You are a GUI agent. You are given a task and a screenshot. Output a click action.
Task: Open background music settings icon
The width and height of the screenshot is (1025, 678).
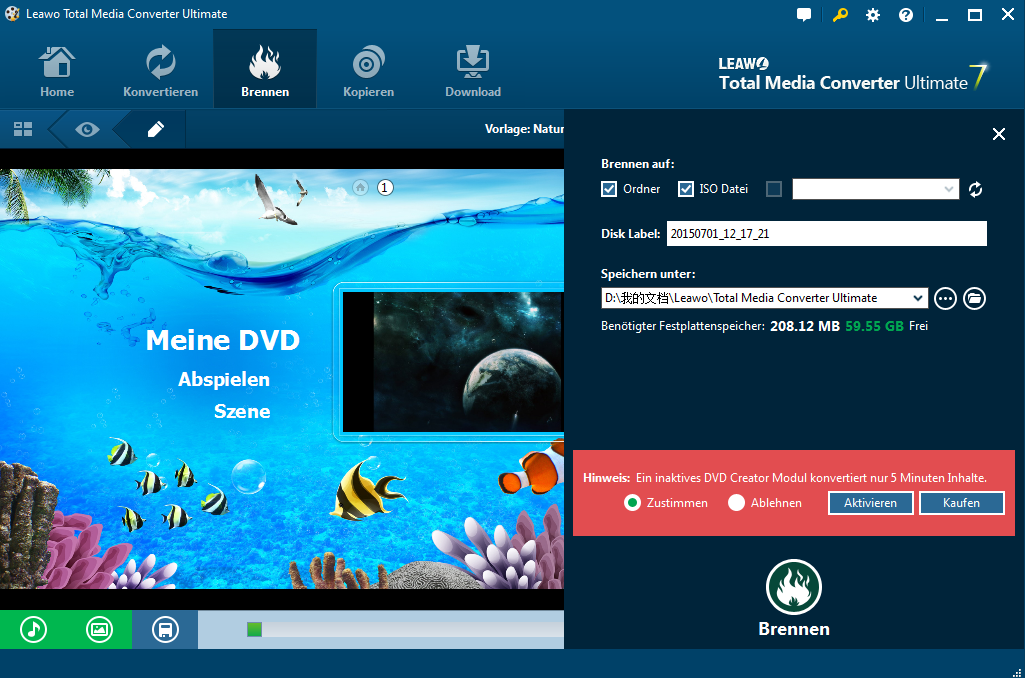point(33,629)
